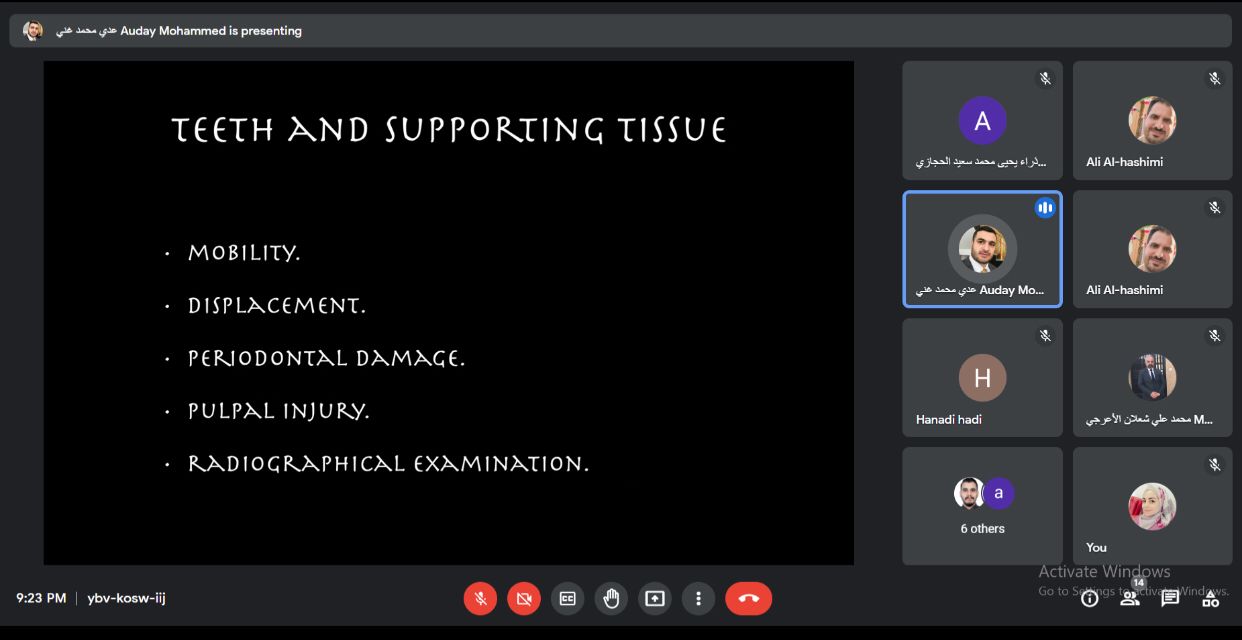The image size is (1242, 640).
Task: Click the audio indicator on Auday tile
Action: (x=1045, y=208)
